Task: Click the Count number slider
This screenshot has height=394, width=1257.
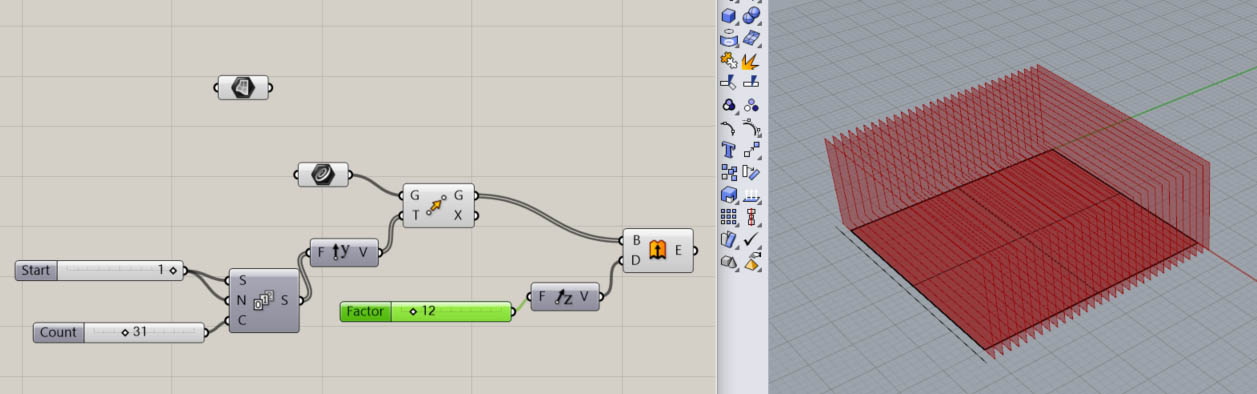Action: pos(119,332)
